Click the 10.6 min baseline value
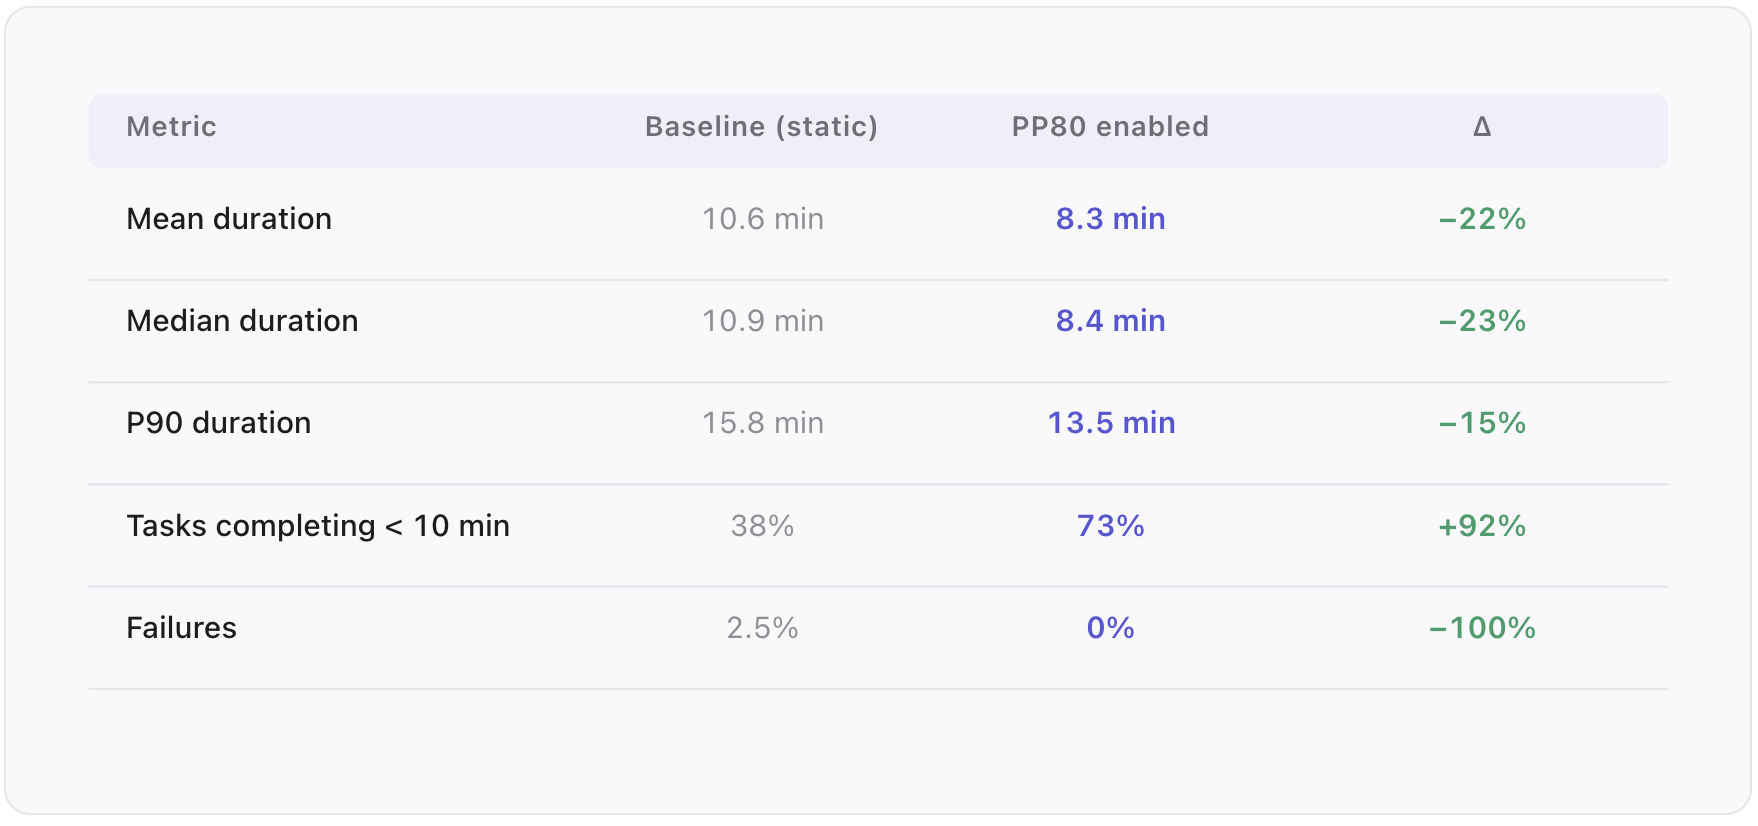 (x=762, y=219)
